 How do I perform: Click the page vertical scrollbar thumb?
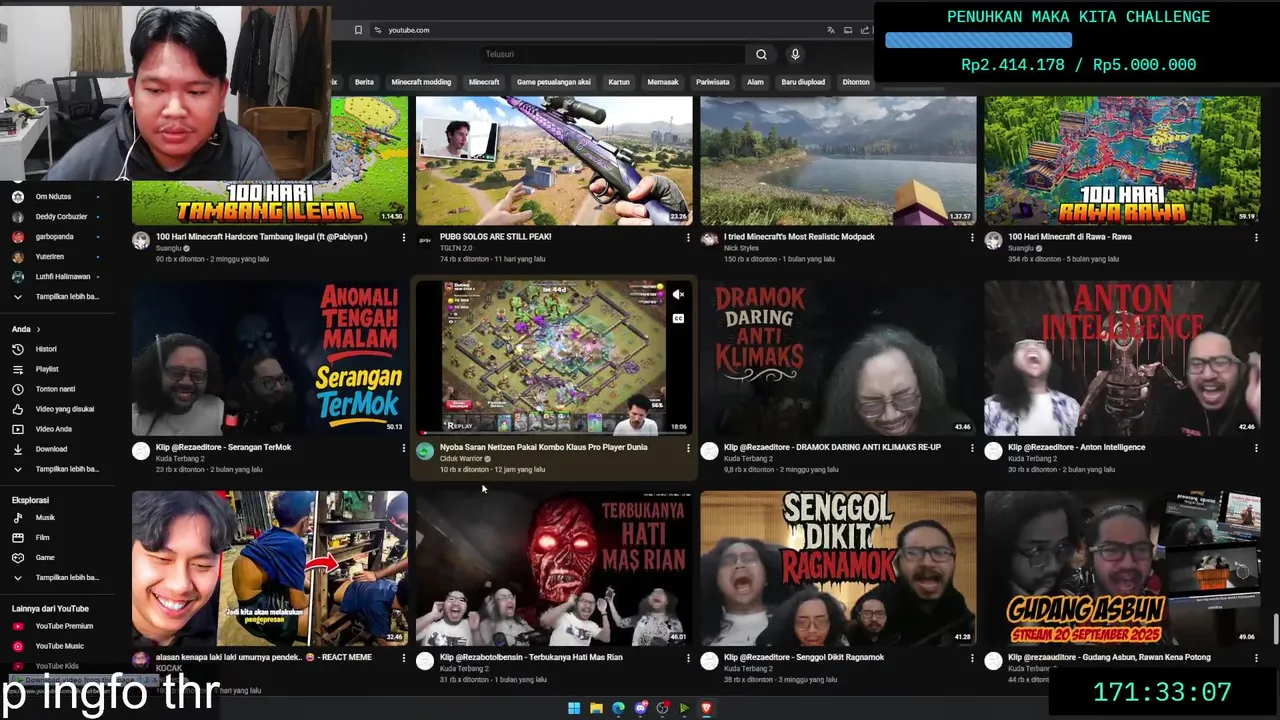point(1275,629)
